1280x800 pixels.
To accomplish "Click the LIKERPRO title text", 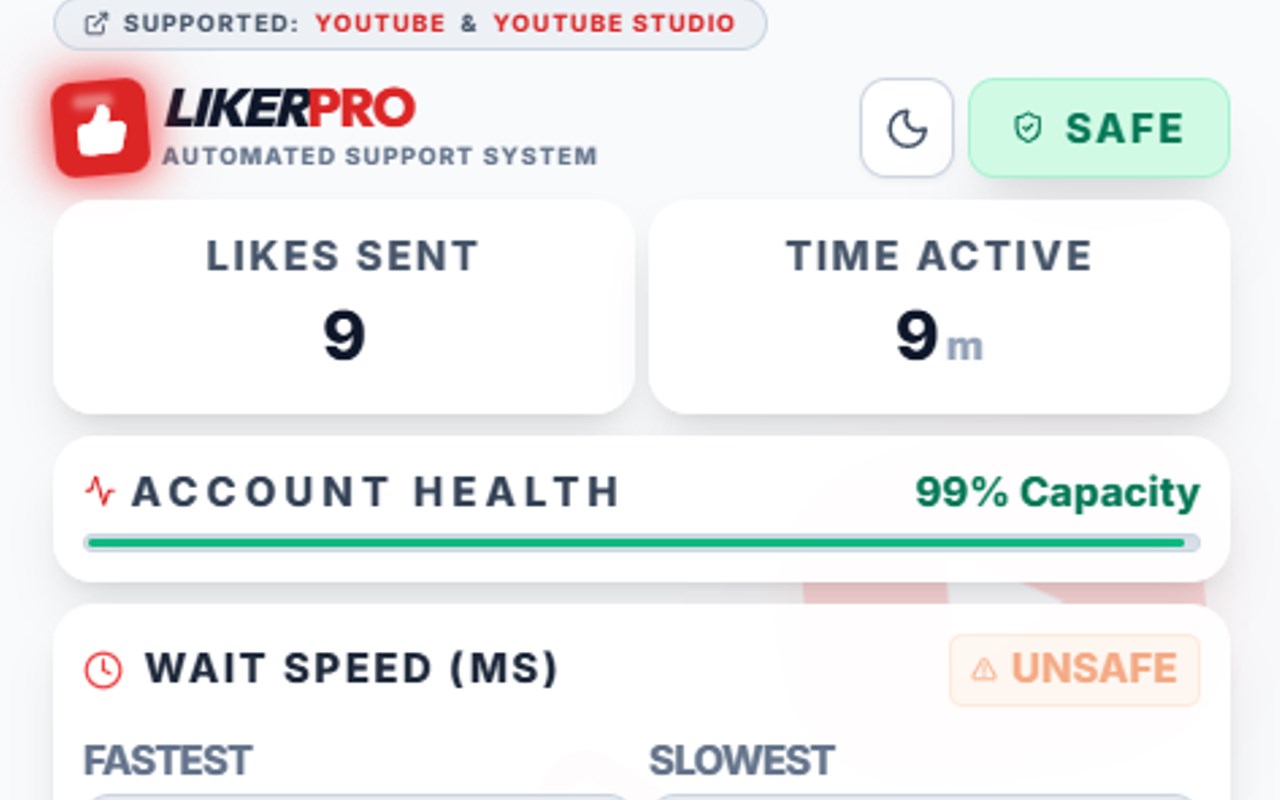I will [289, 108].
